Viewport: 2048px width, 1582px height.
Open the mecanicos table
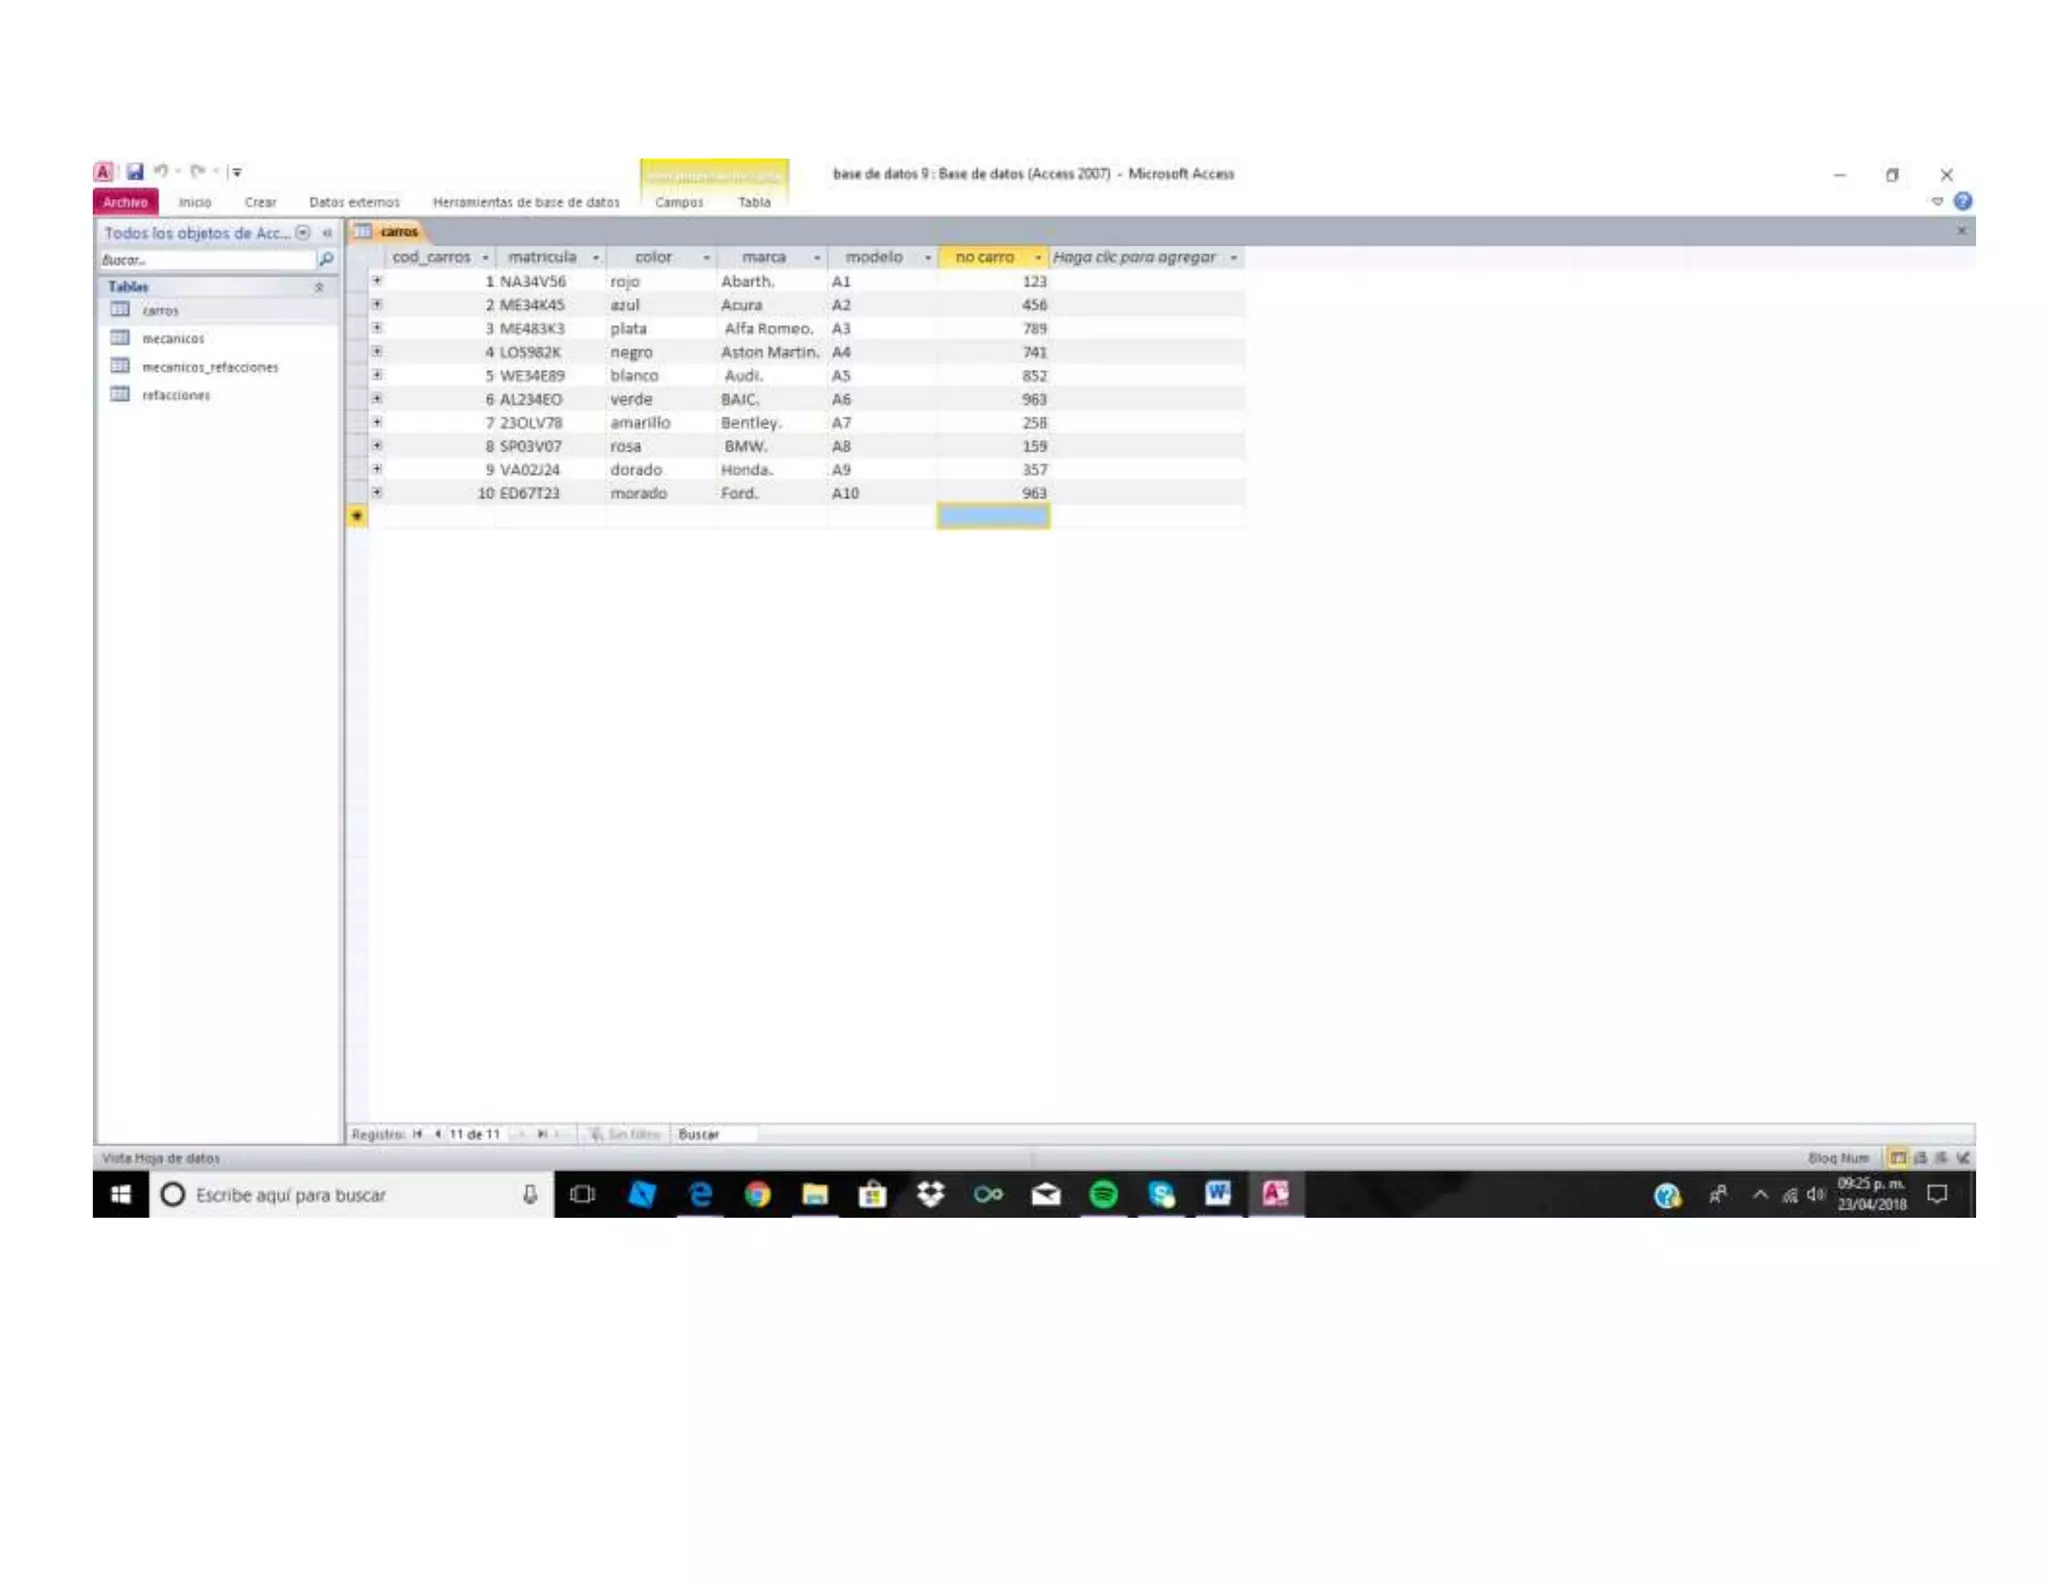[x=172, y=339]
